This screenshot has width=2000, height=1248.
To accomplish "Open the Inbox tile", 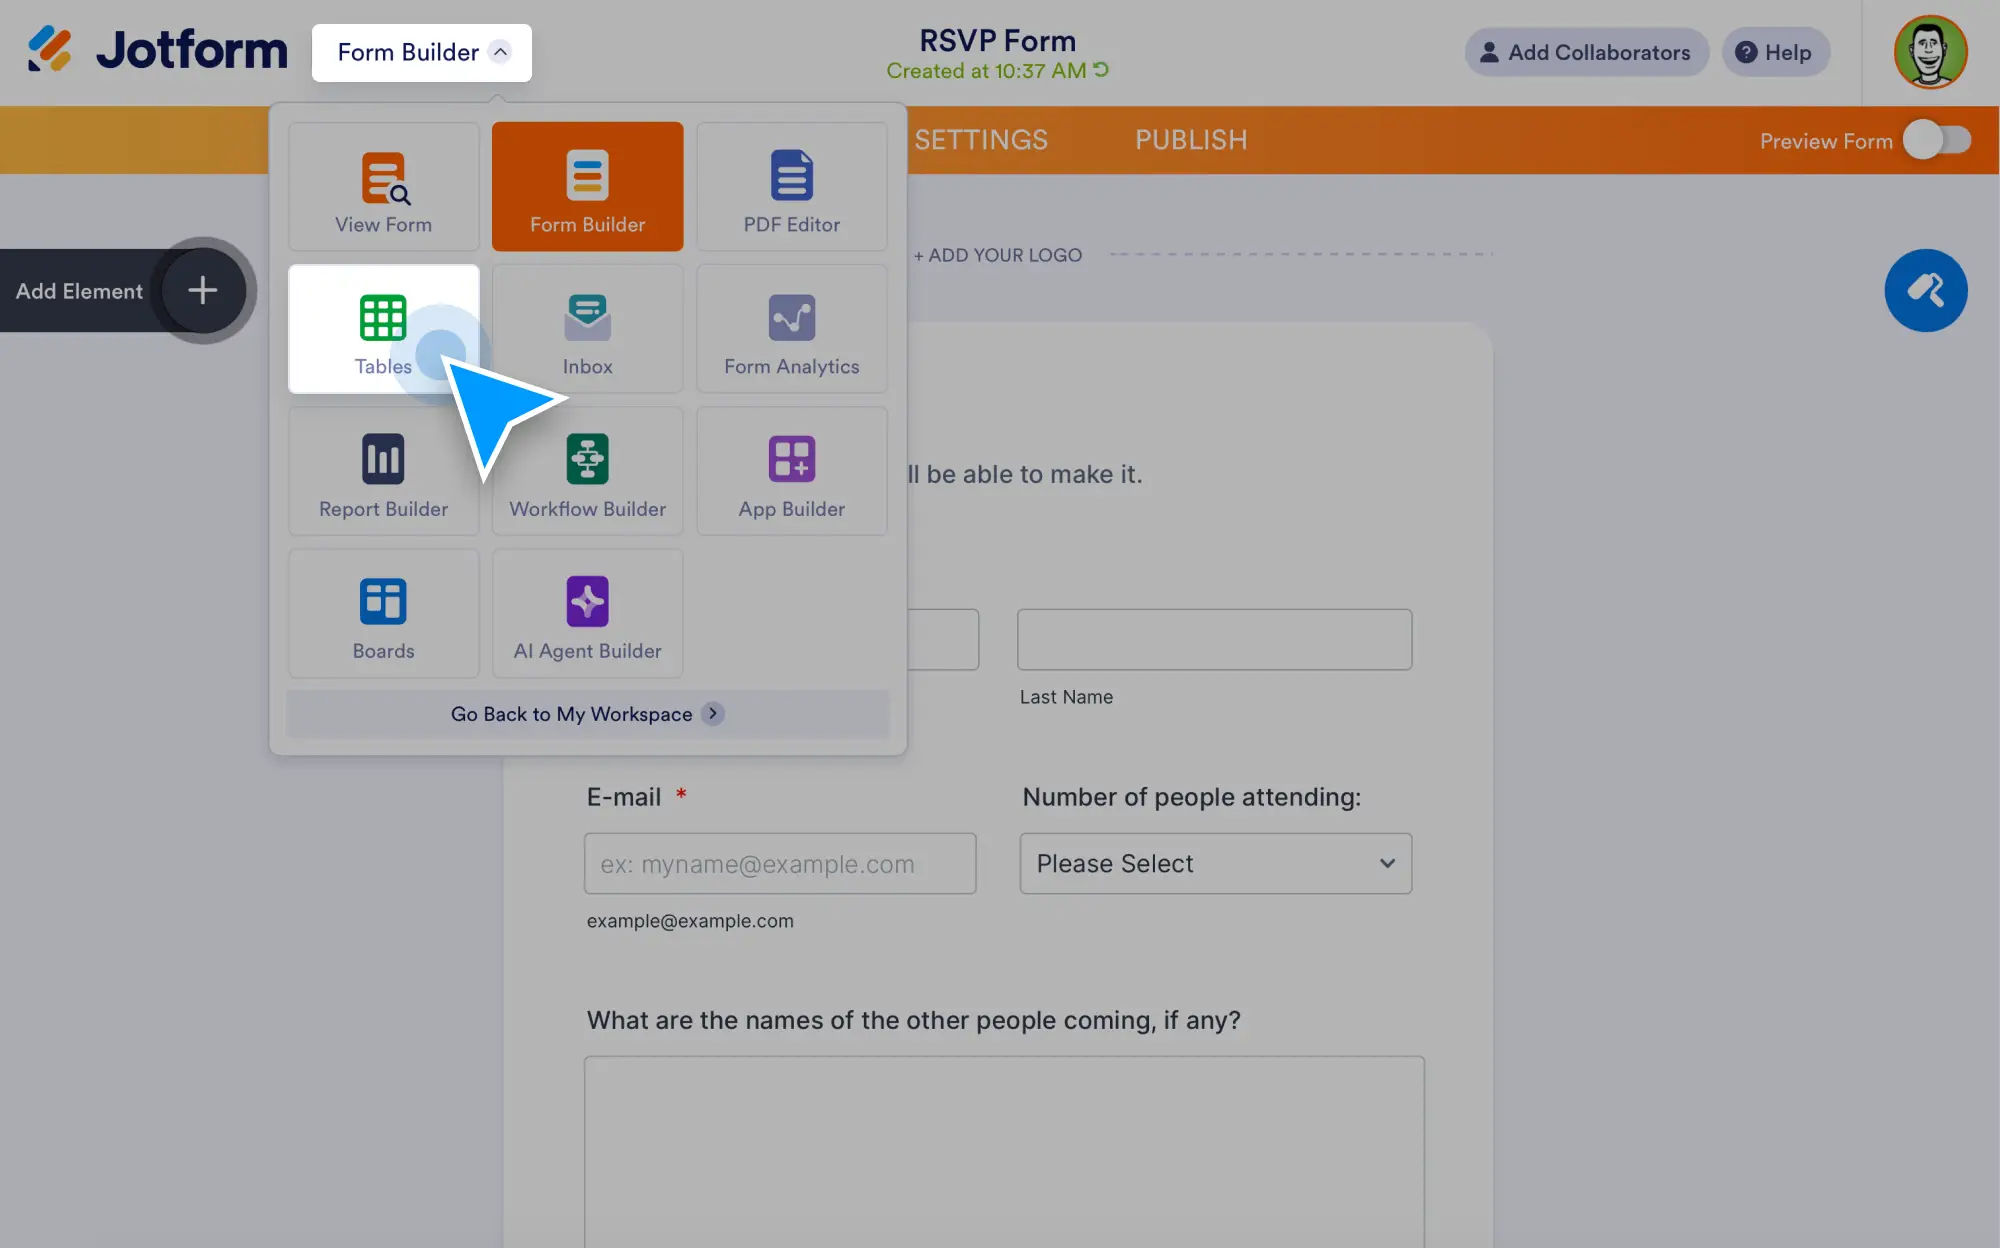I will tap(587, 329).
